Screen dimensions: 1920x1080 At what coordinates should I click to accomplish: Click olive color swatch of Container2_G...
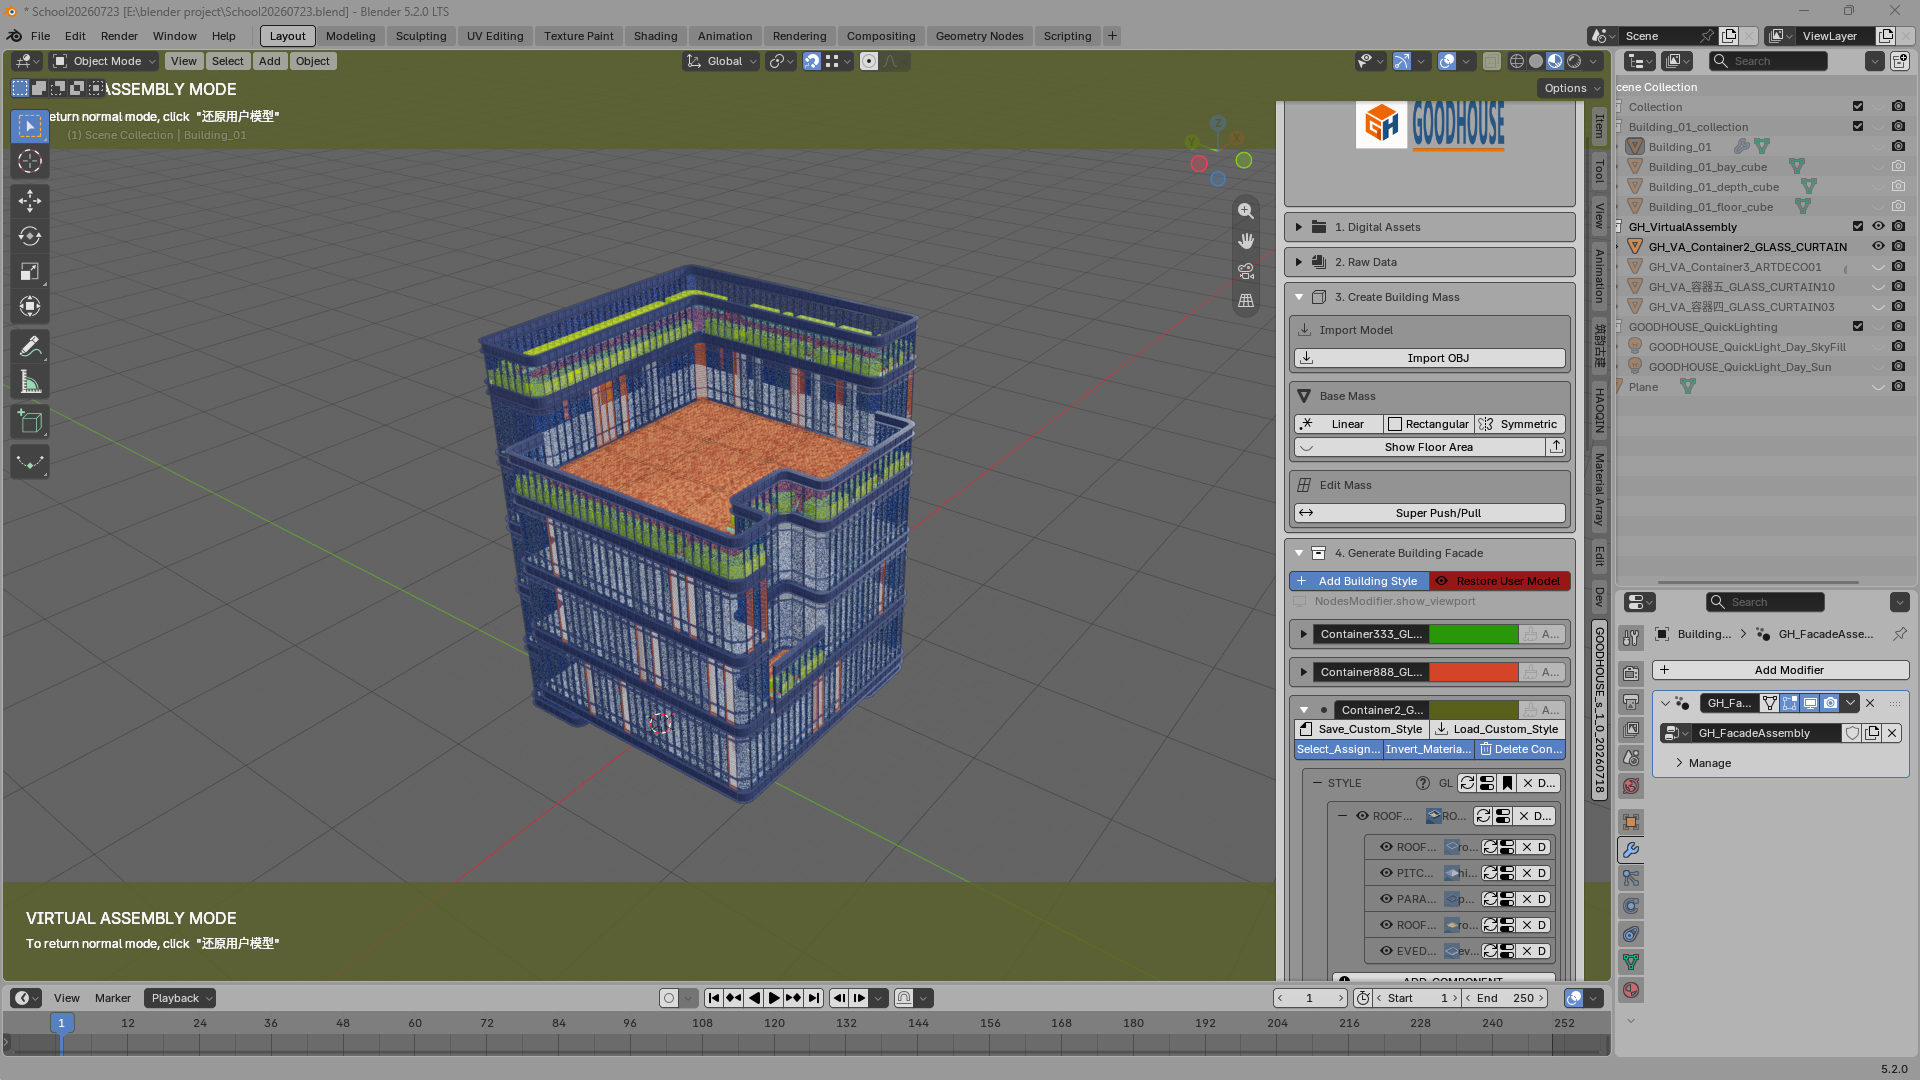point(1474,710)
